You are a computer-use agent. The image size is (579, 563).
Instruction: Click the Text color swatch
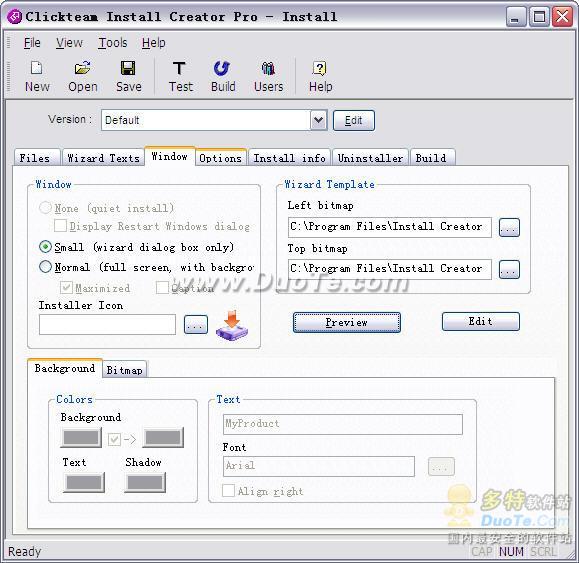84,482
